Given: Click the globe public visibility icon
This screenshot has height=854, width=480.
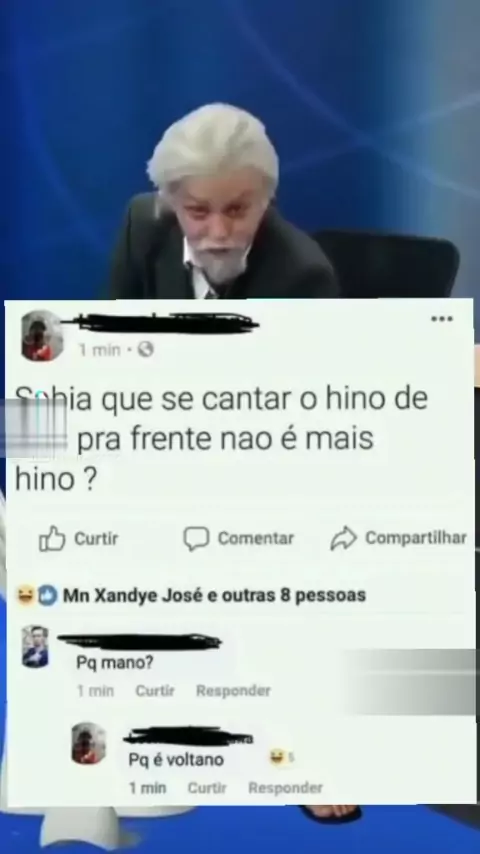Looking at the screenshot, I should (145, 349).
